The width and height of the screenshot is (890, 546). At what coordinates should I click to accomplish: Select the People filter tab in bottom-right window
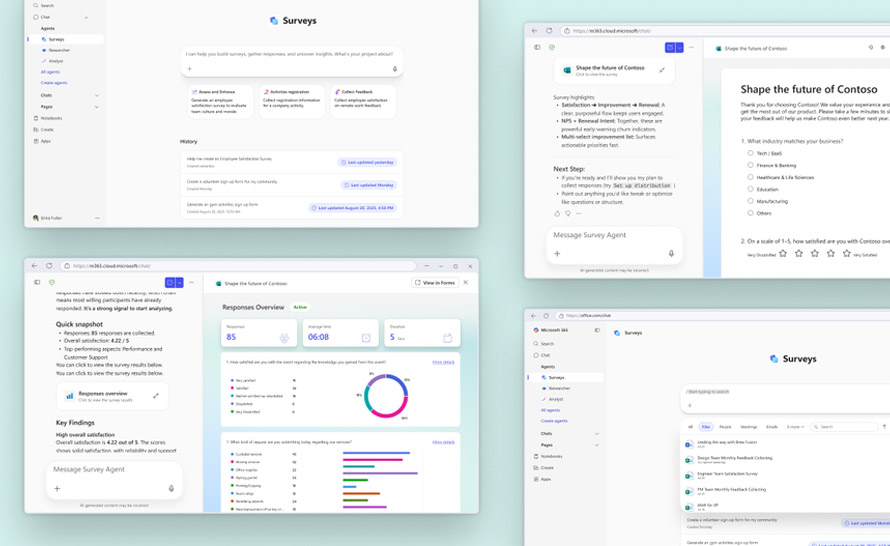click(725, 427)
